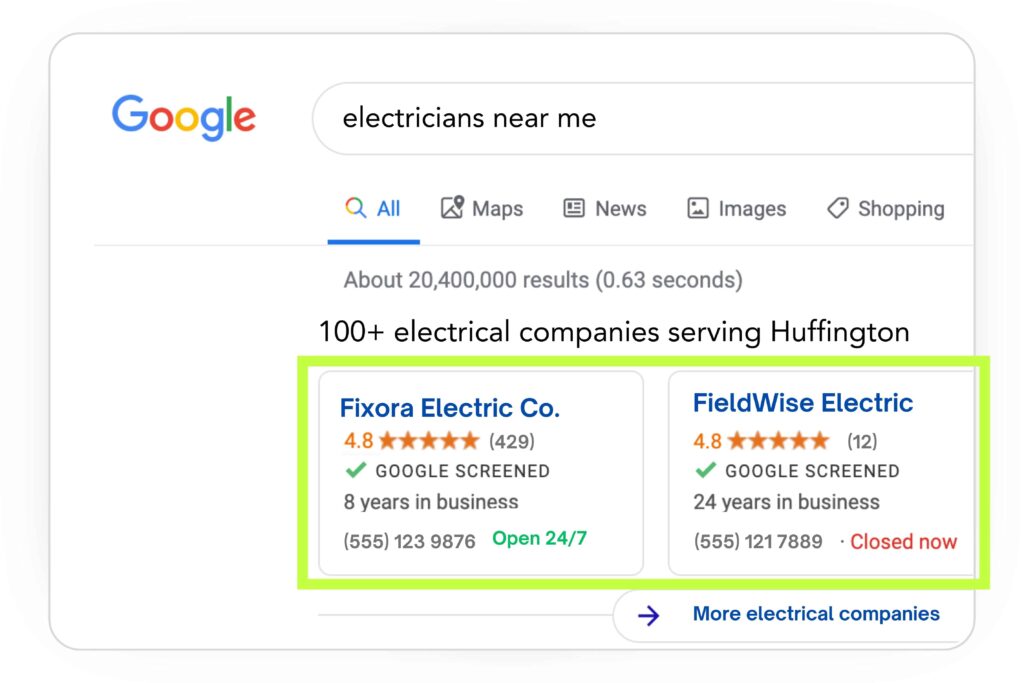Select the Shopping tag icon

tap(836, 207)
